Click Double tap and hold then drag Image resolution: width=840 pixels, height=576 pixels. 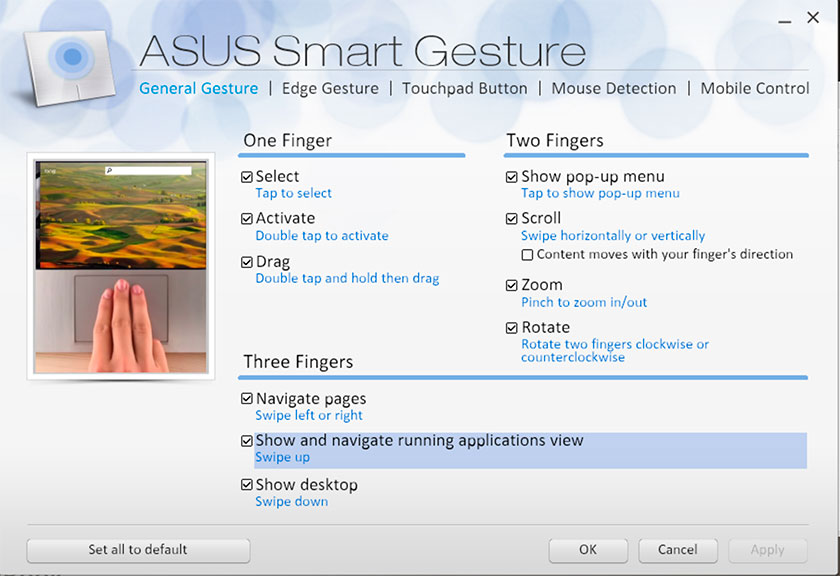[347, 279]
